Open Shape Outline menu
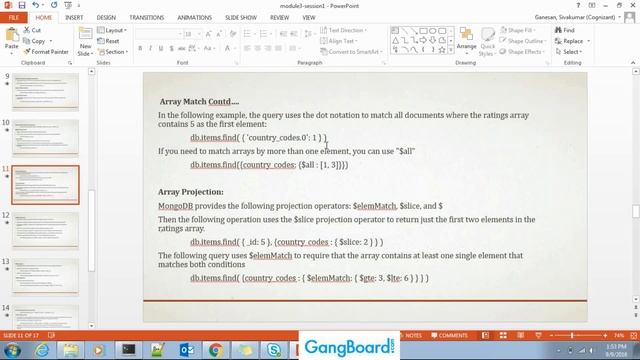Viewport: 640px width, 360px height. point(522,41)
